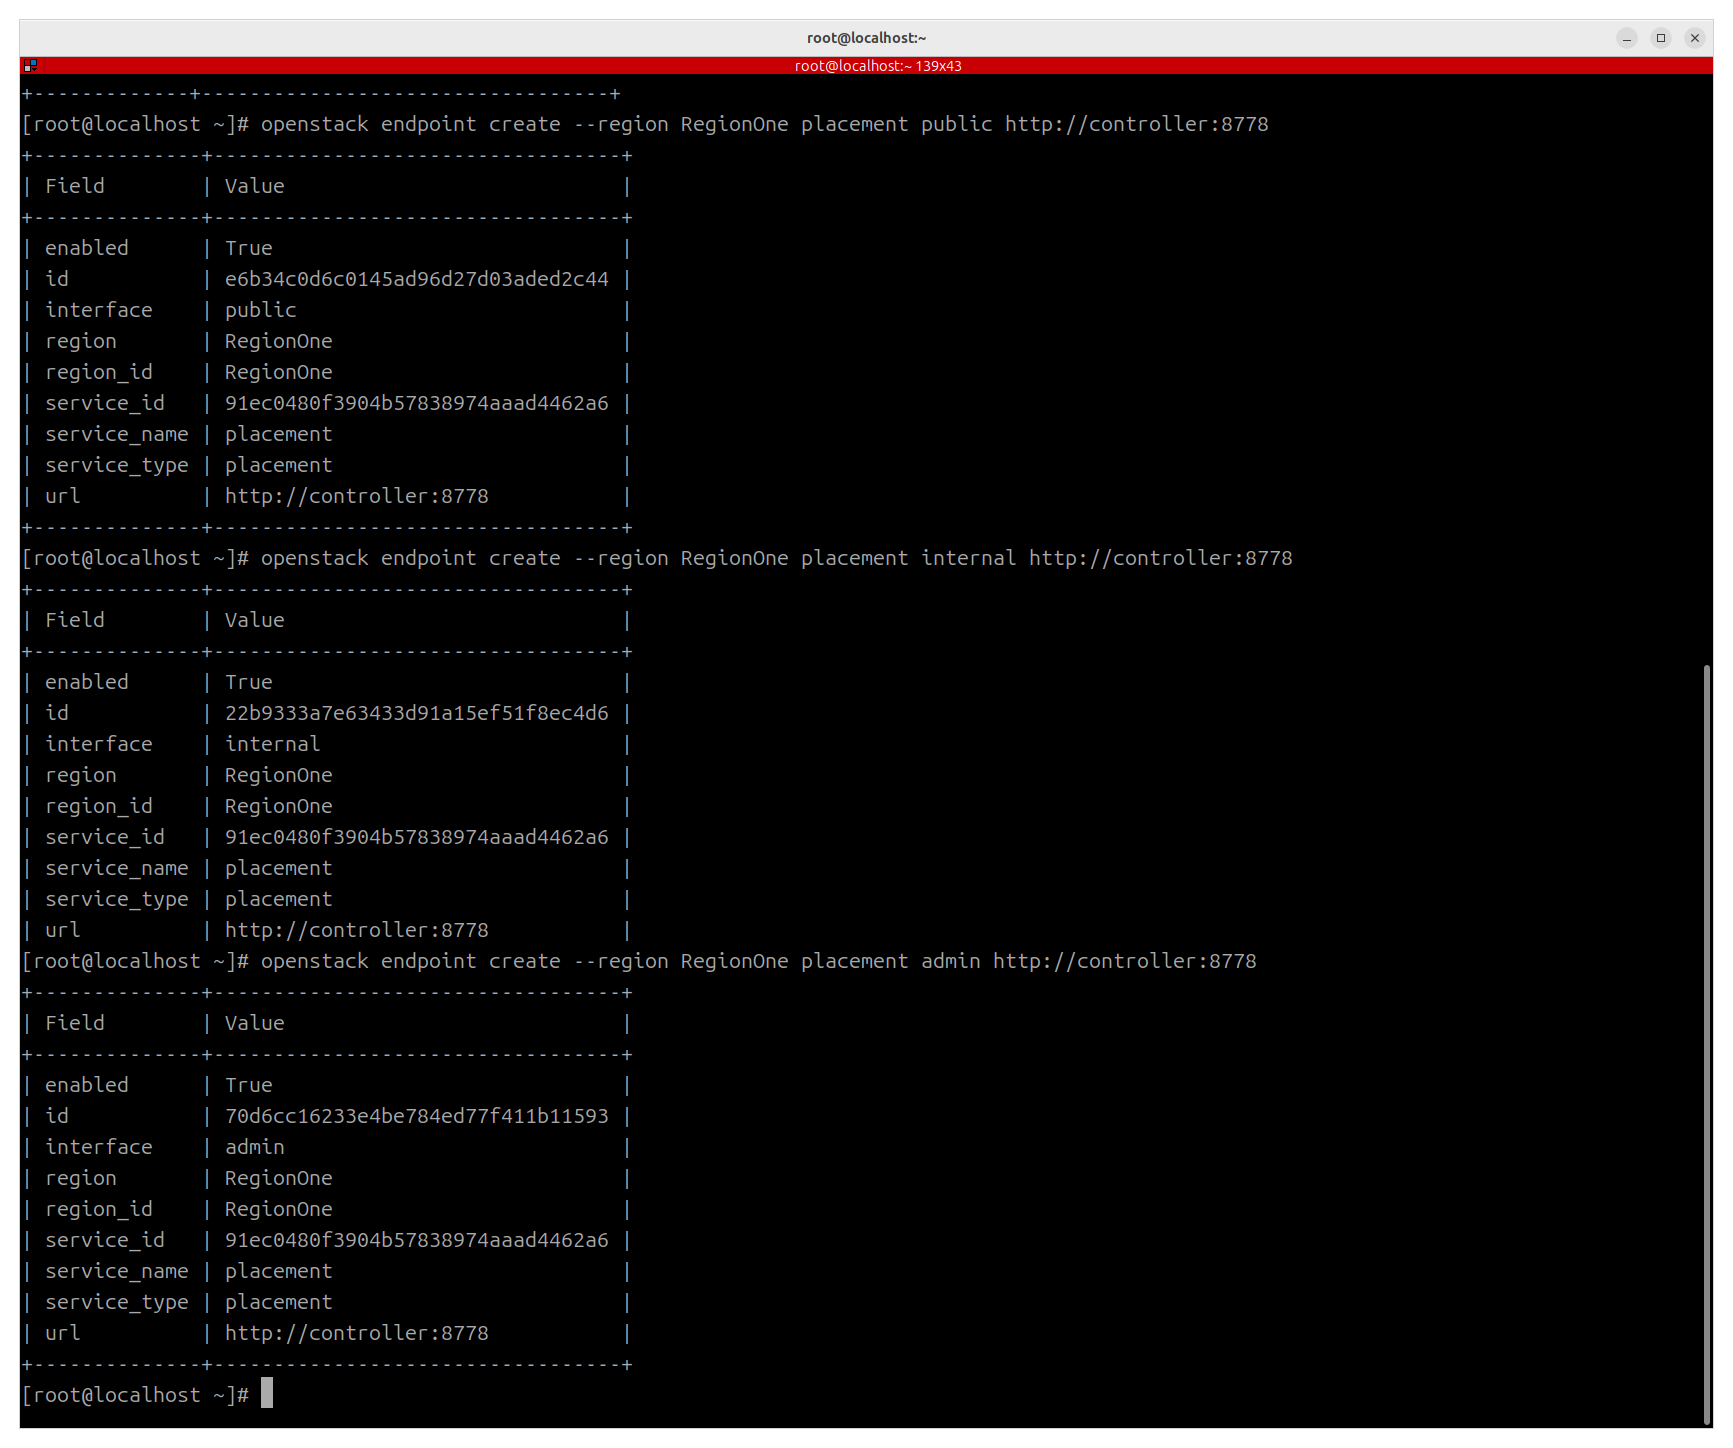Viewport: 1733px width, 1448px height.
Task: Click the terminal cursor at final prompt
Action: 267,1393
